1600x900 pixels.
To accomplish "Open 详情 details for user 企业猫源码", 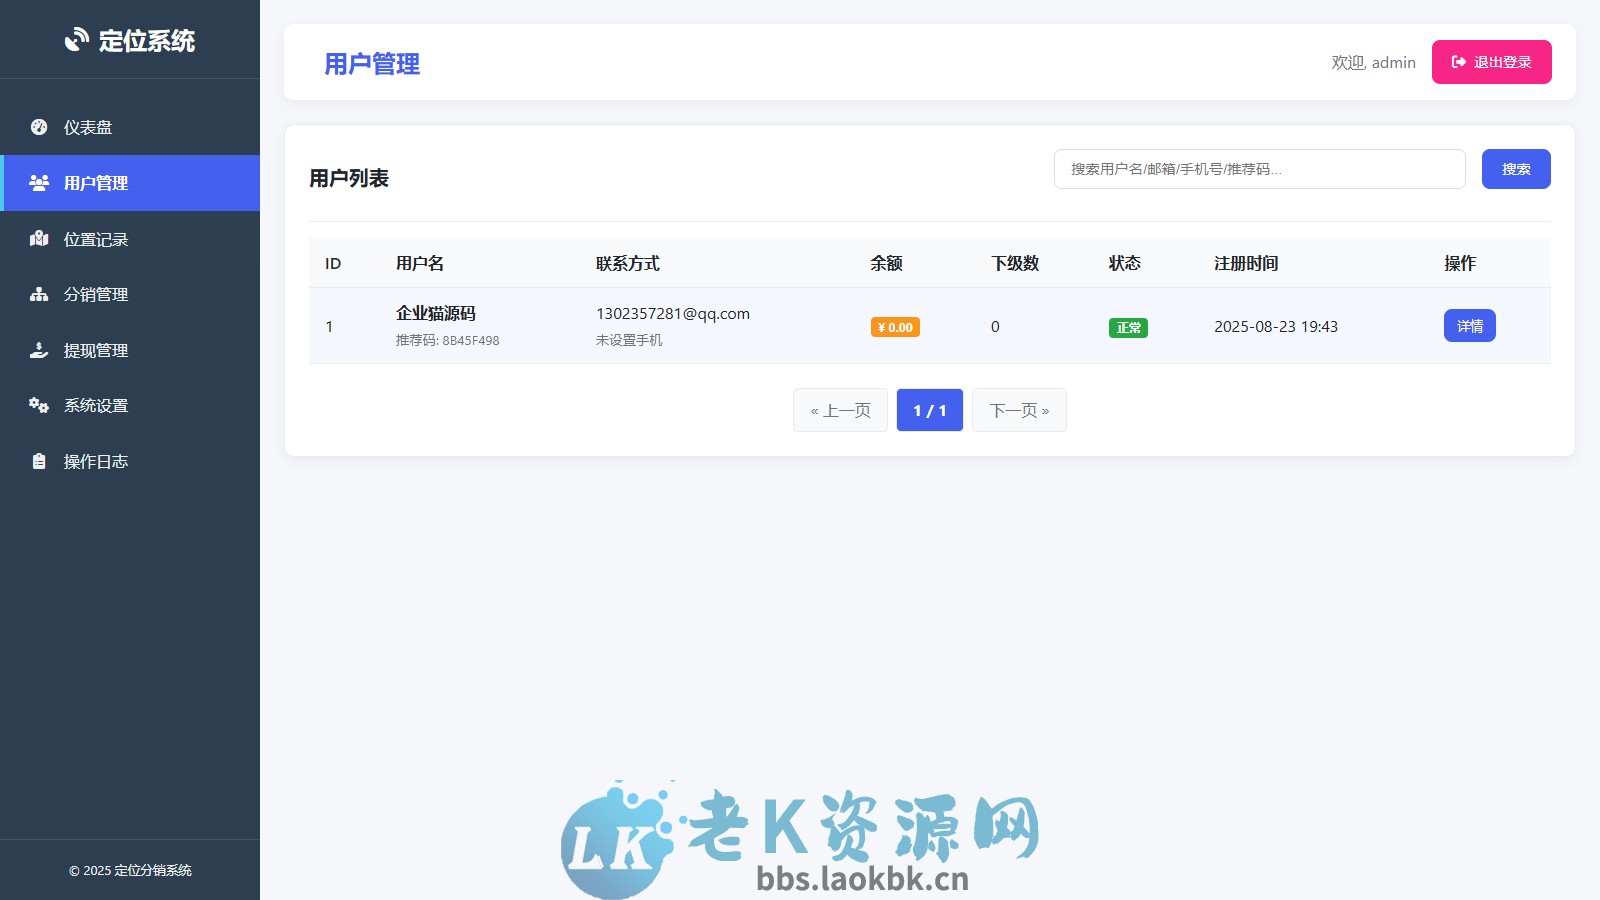I will pyautogui.click(x=1469, y=325).
